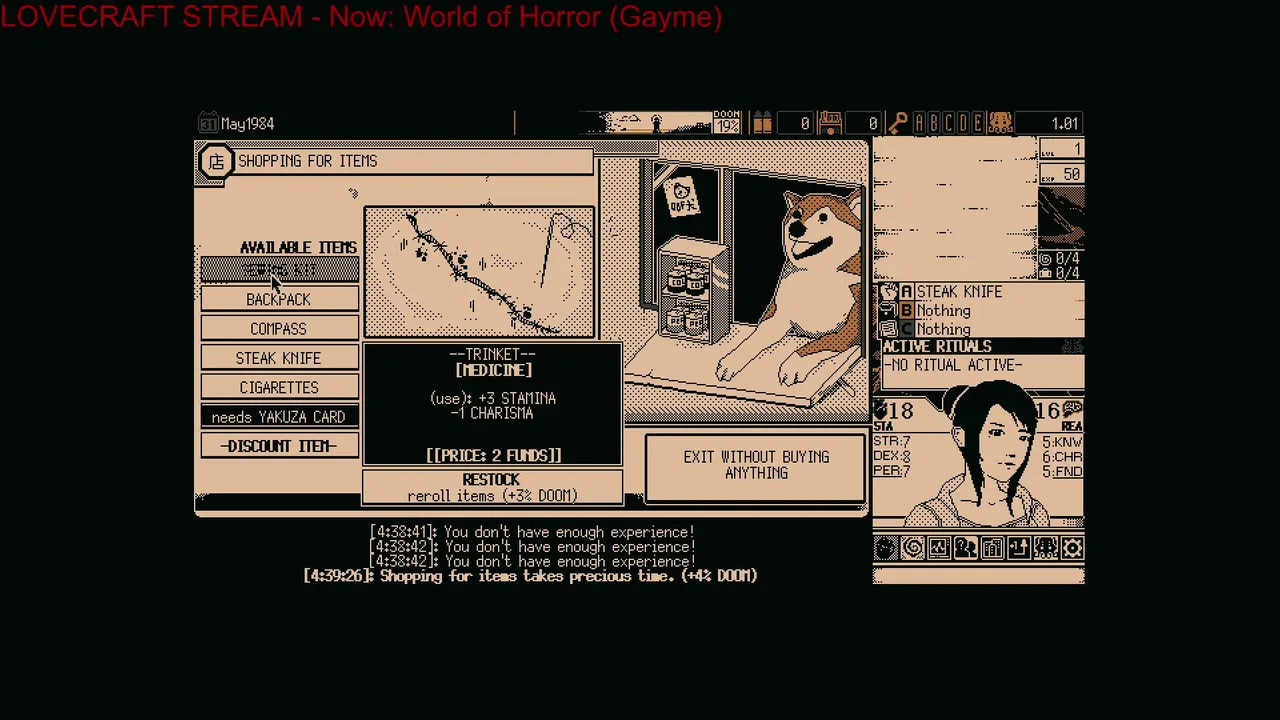Select BACKPACK from available items
1280x720 pixels.
pos(279,300)
